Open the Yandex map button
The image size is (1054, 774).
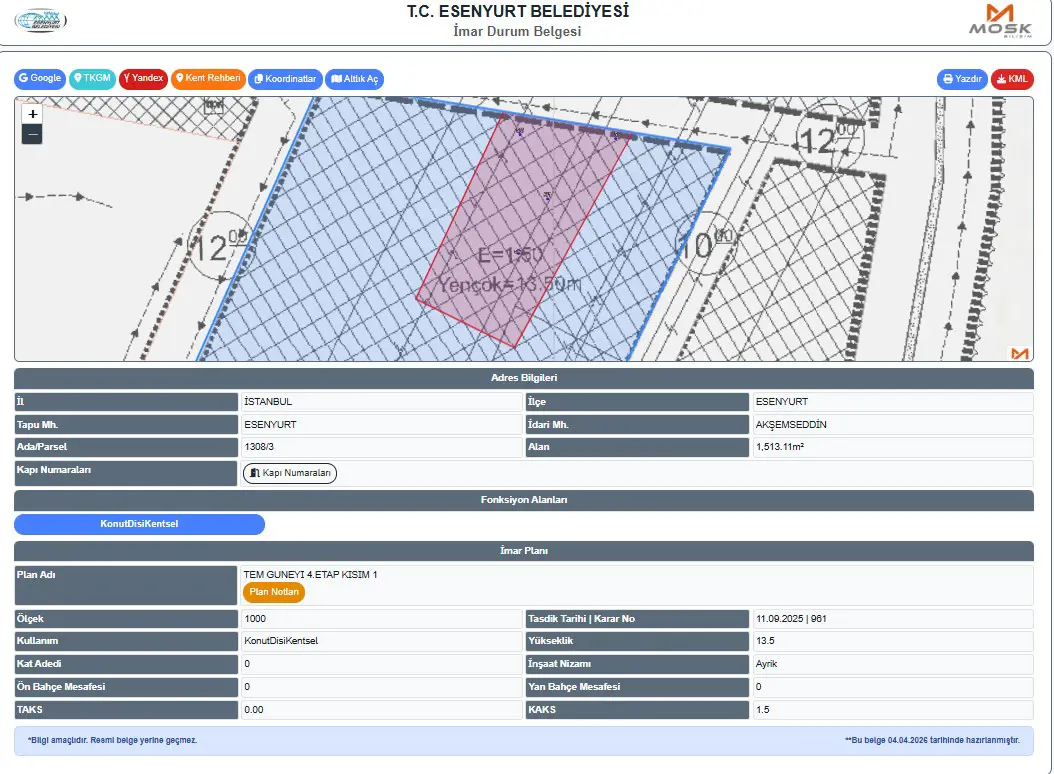[x=143, y=79]
